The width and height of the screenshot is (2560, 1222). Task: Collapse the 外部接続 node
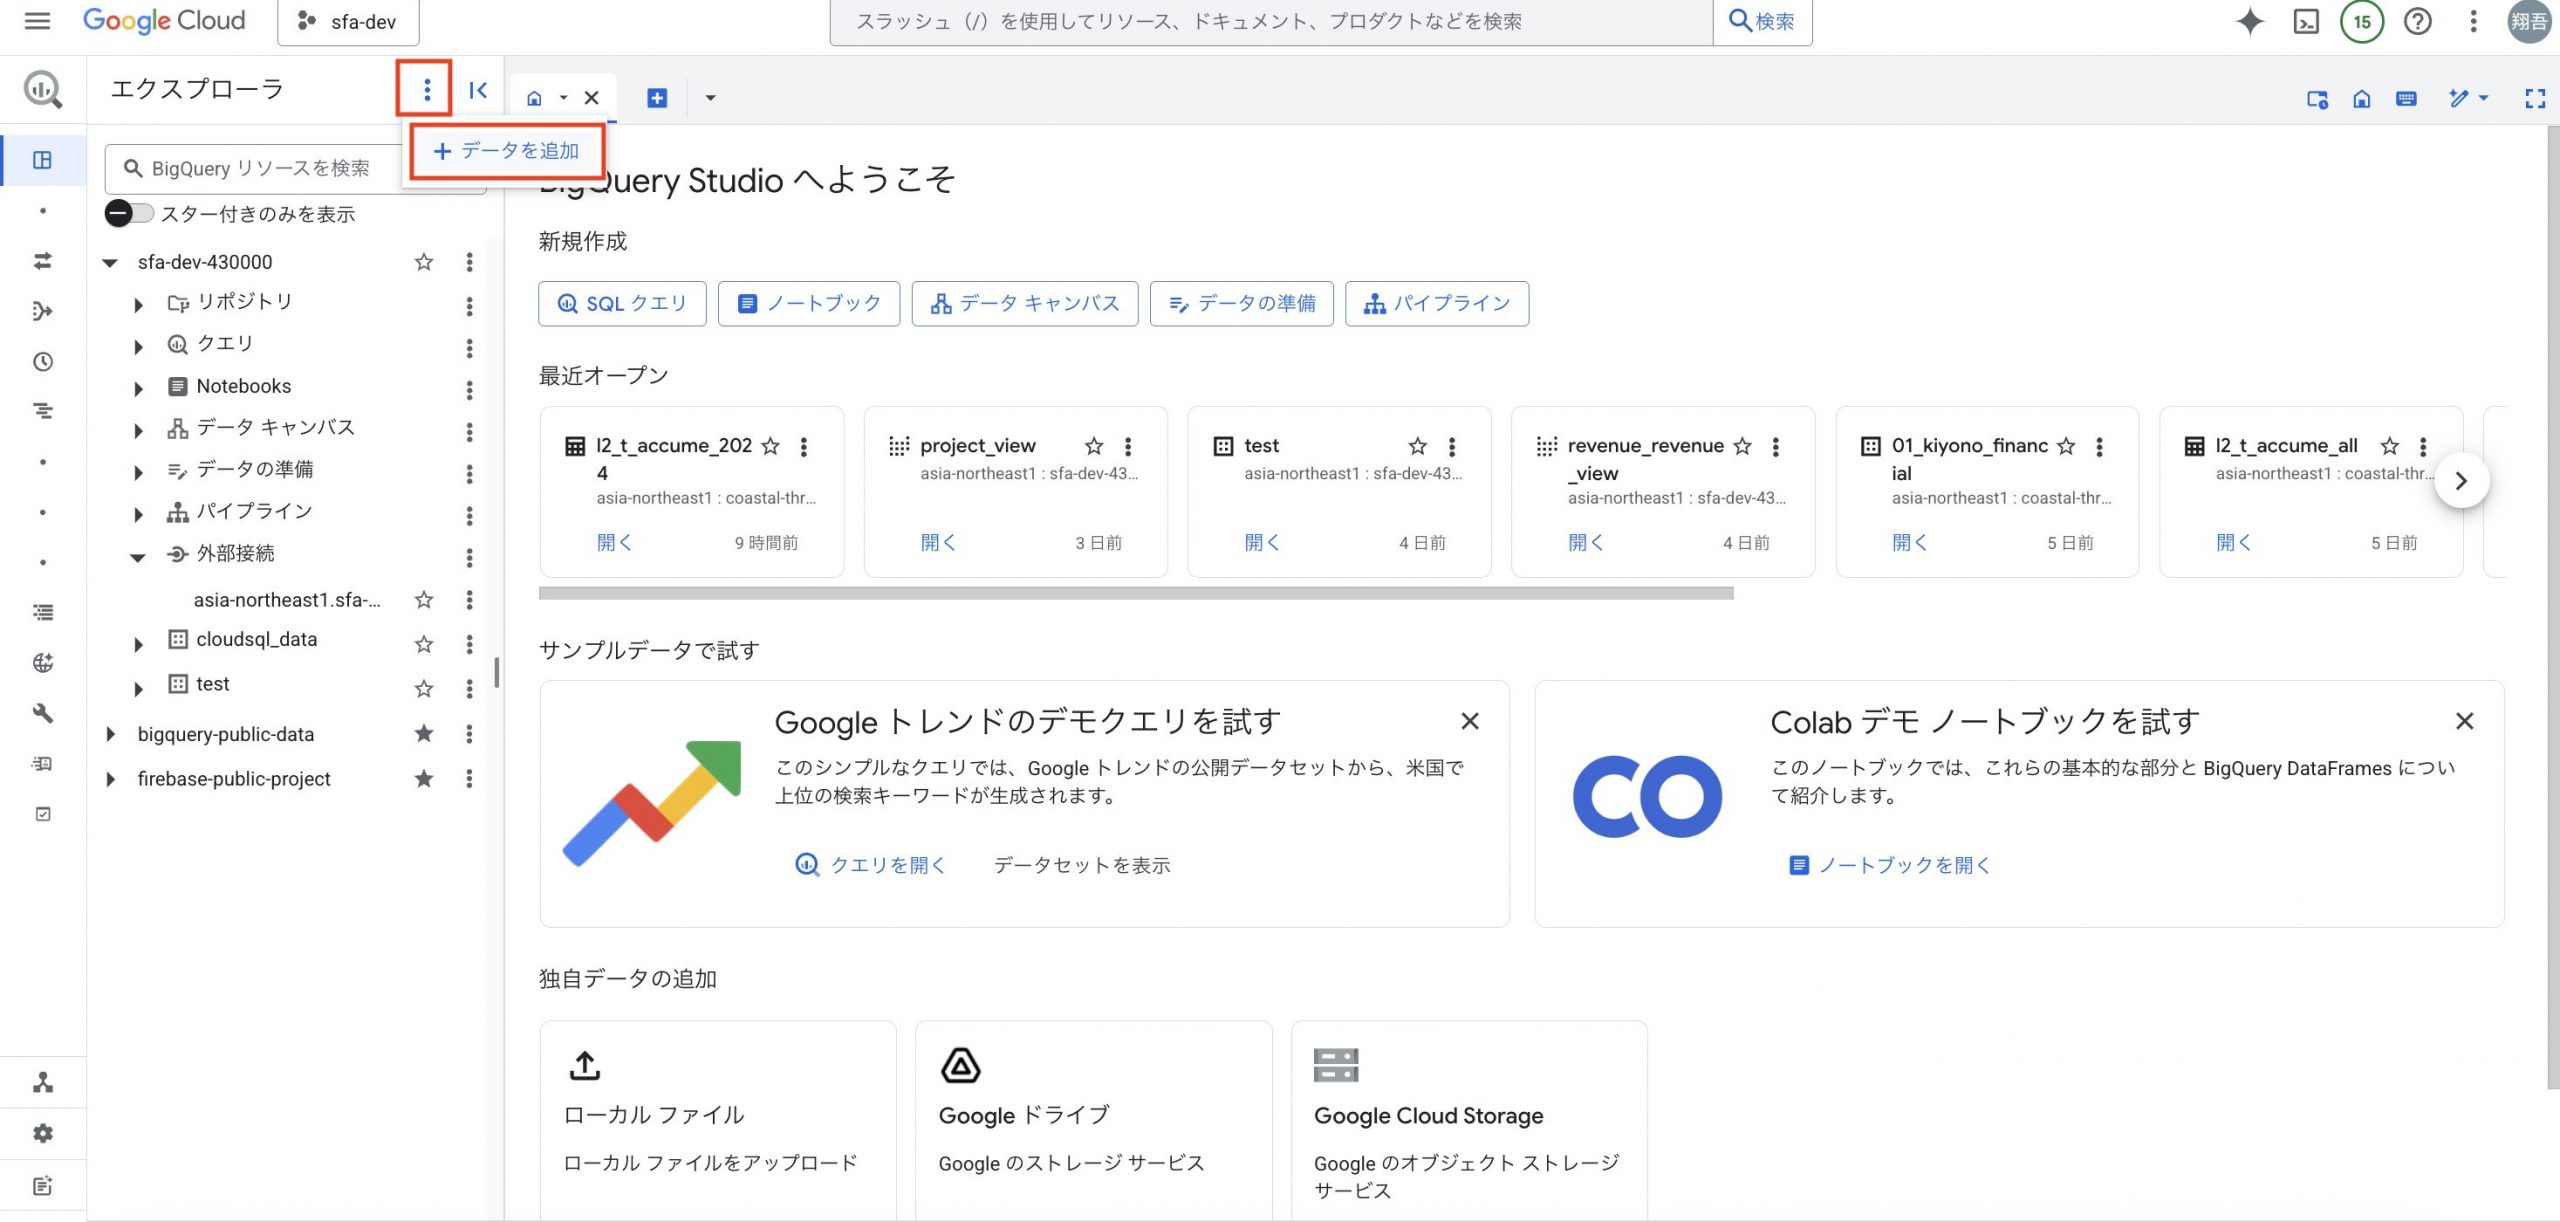(x=138, y=557)
